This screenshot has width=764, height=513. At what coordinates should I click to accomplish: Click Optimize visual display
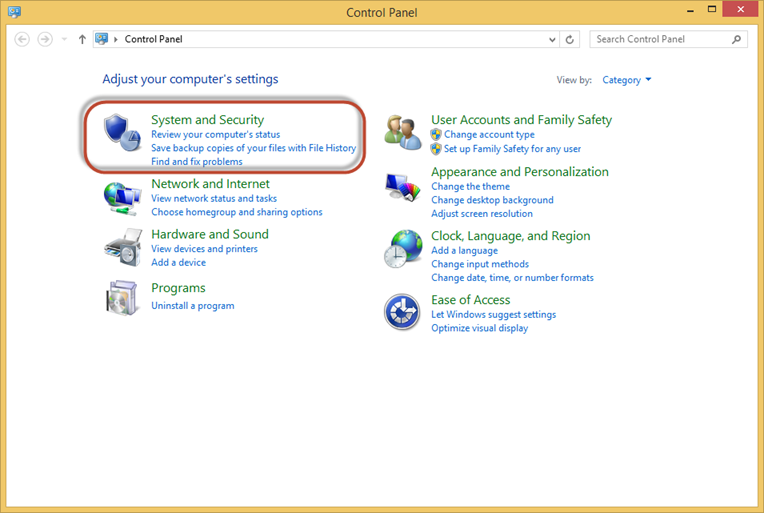[479, 328]
